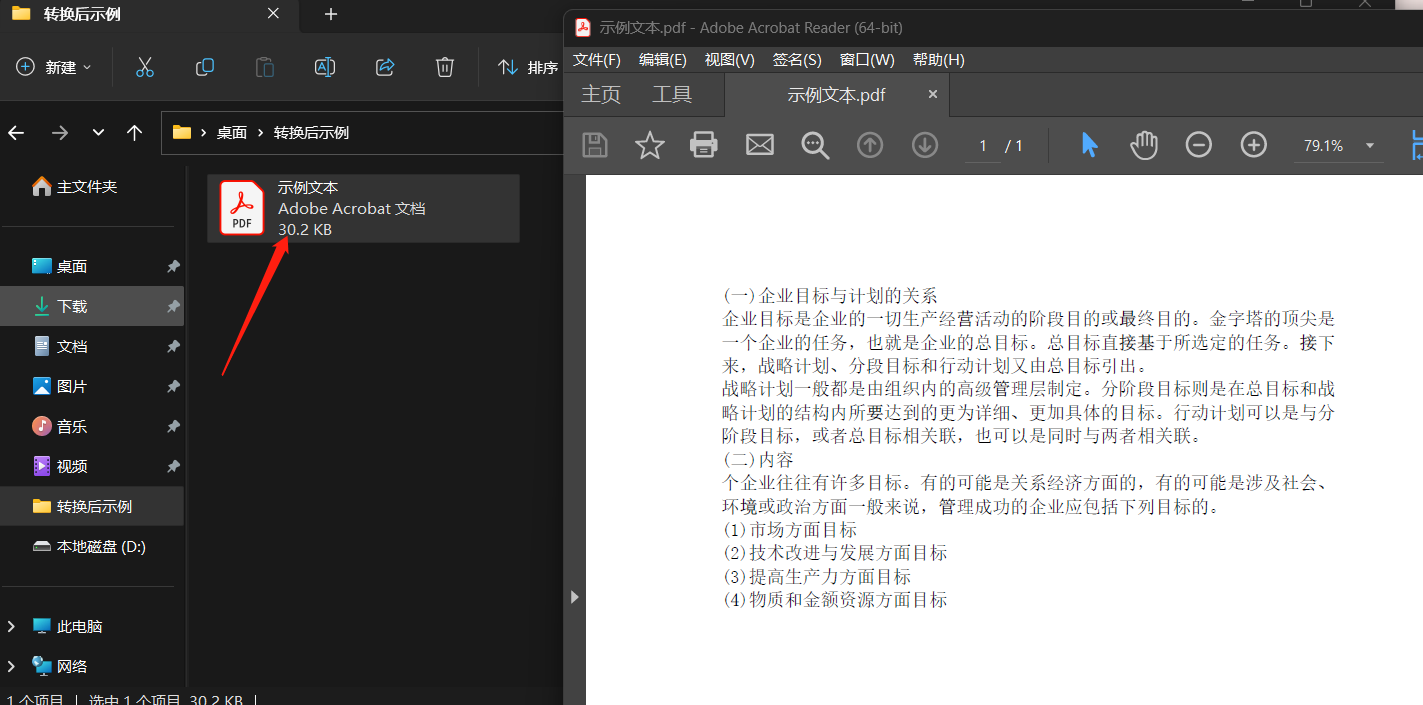Toggle the PDF navigation pane open
This screenshot has height=705, width=1423.
[575, 597]
